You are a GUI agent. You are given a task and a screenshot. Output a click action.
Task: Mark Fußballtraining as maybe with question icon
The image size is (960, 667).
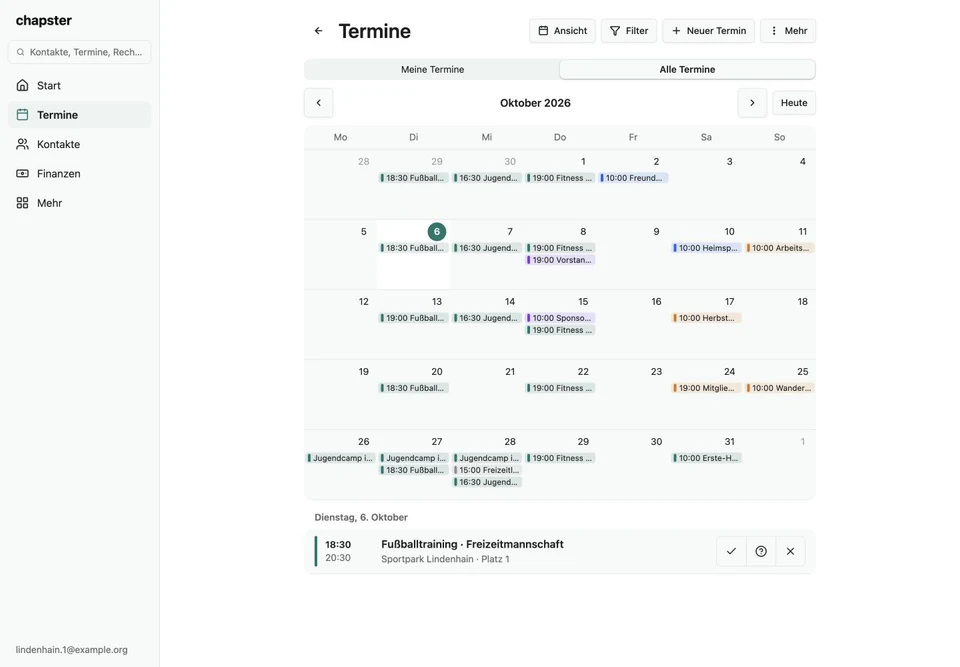coord(761,551)
